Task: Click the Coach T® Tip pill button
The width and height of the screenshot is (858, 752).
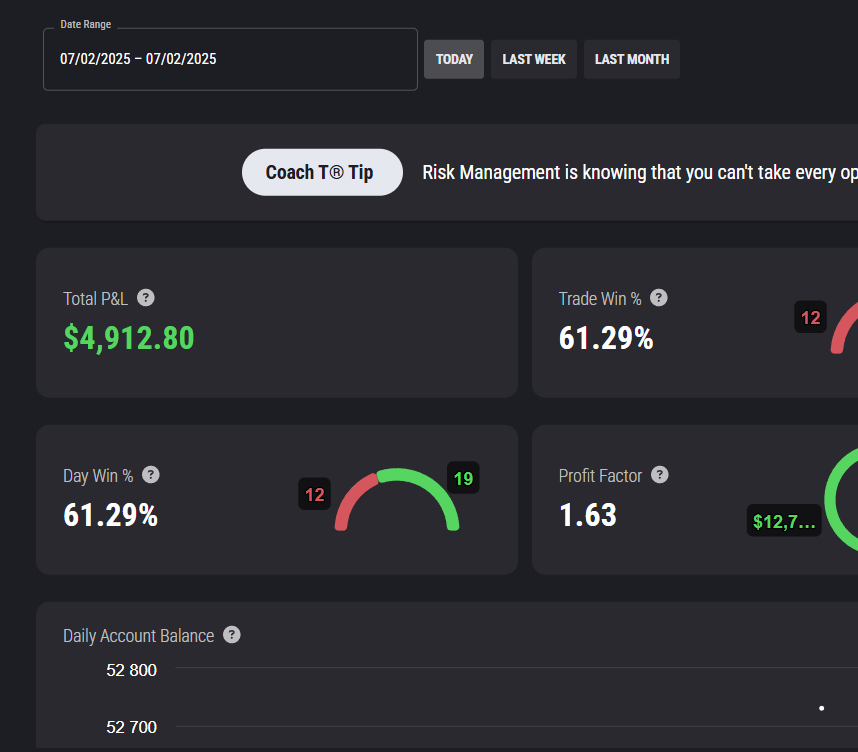Action: click(322, 172)
